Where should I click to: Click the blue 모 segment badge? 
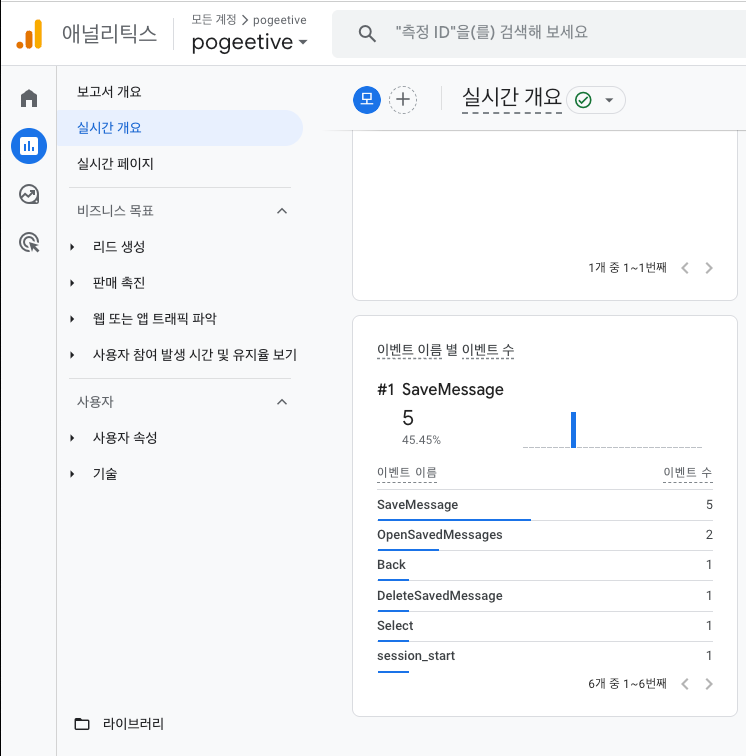click(x=367, y=100)
